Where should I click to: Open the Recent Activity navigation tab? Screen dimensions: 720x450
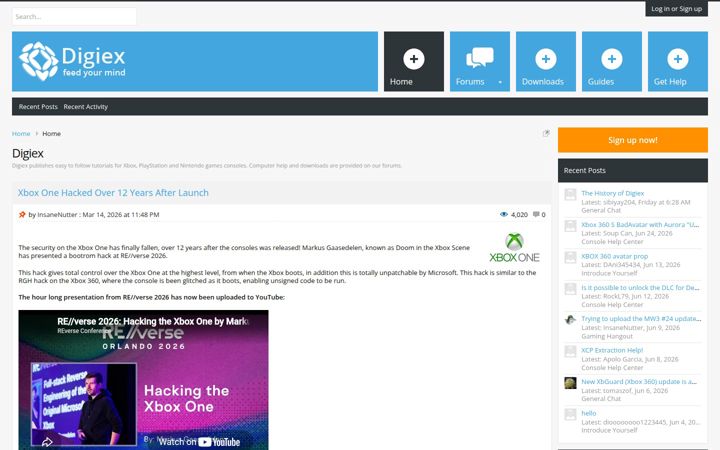click(85, 107)
